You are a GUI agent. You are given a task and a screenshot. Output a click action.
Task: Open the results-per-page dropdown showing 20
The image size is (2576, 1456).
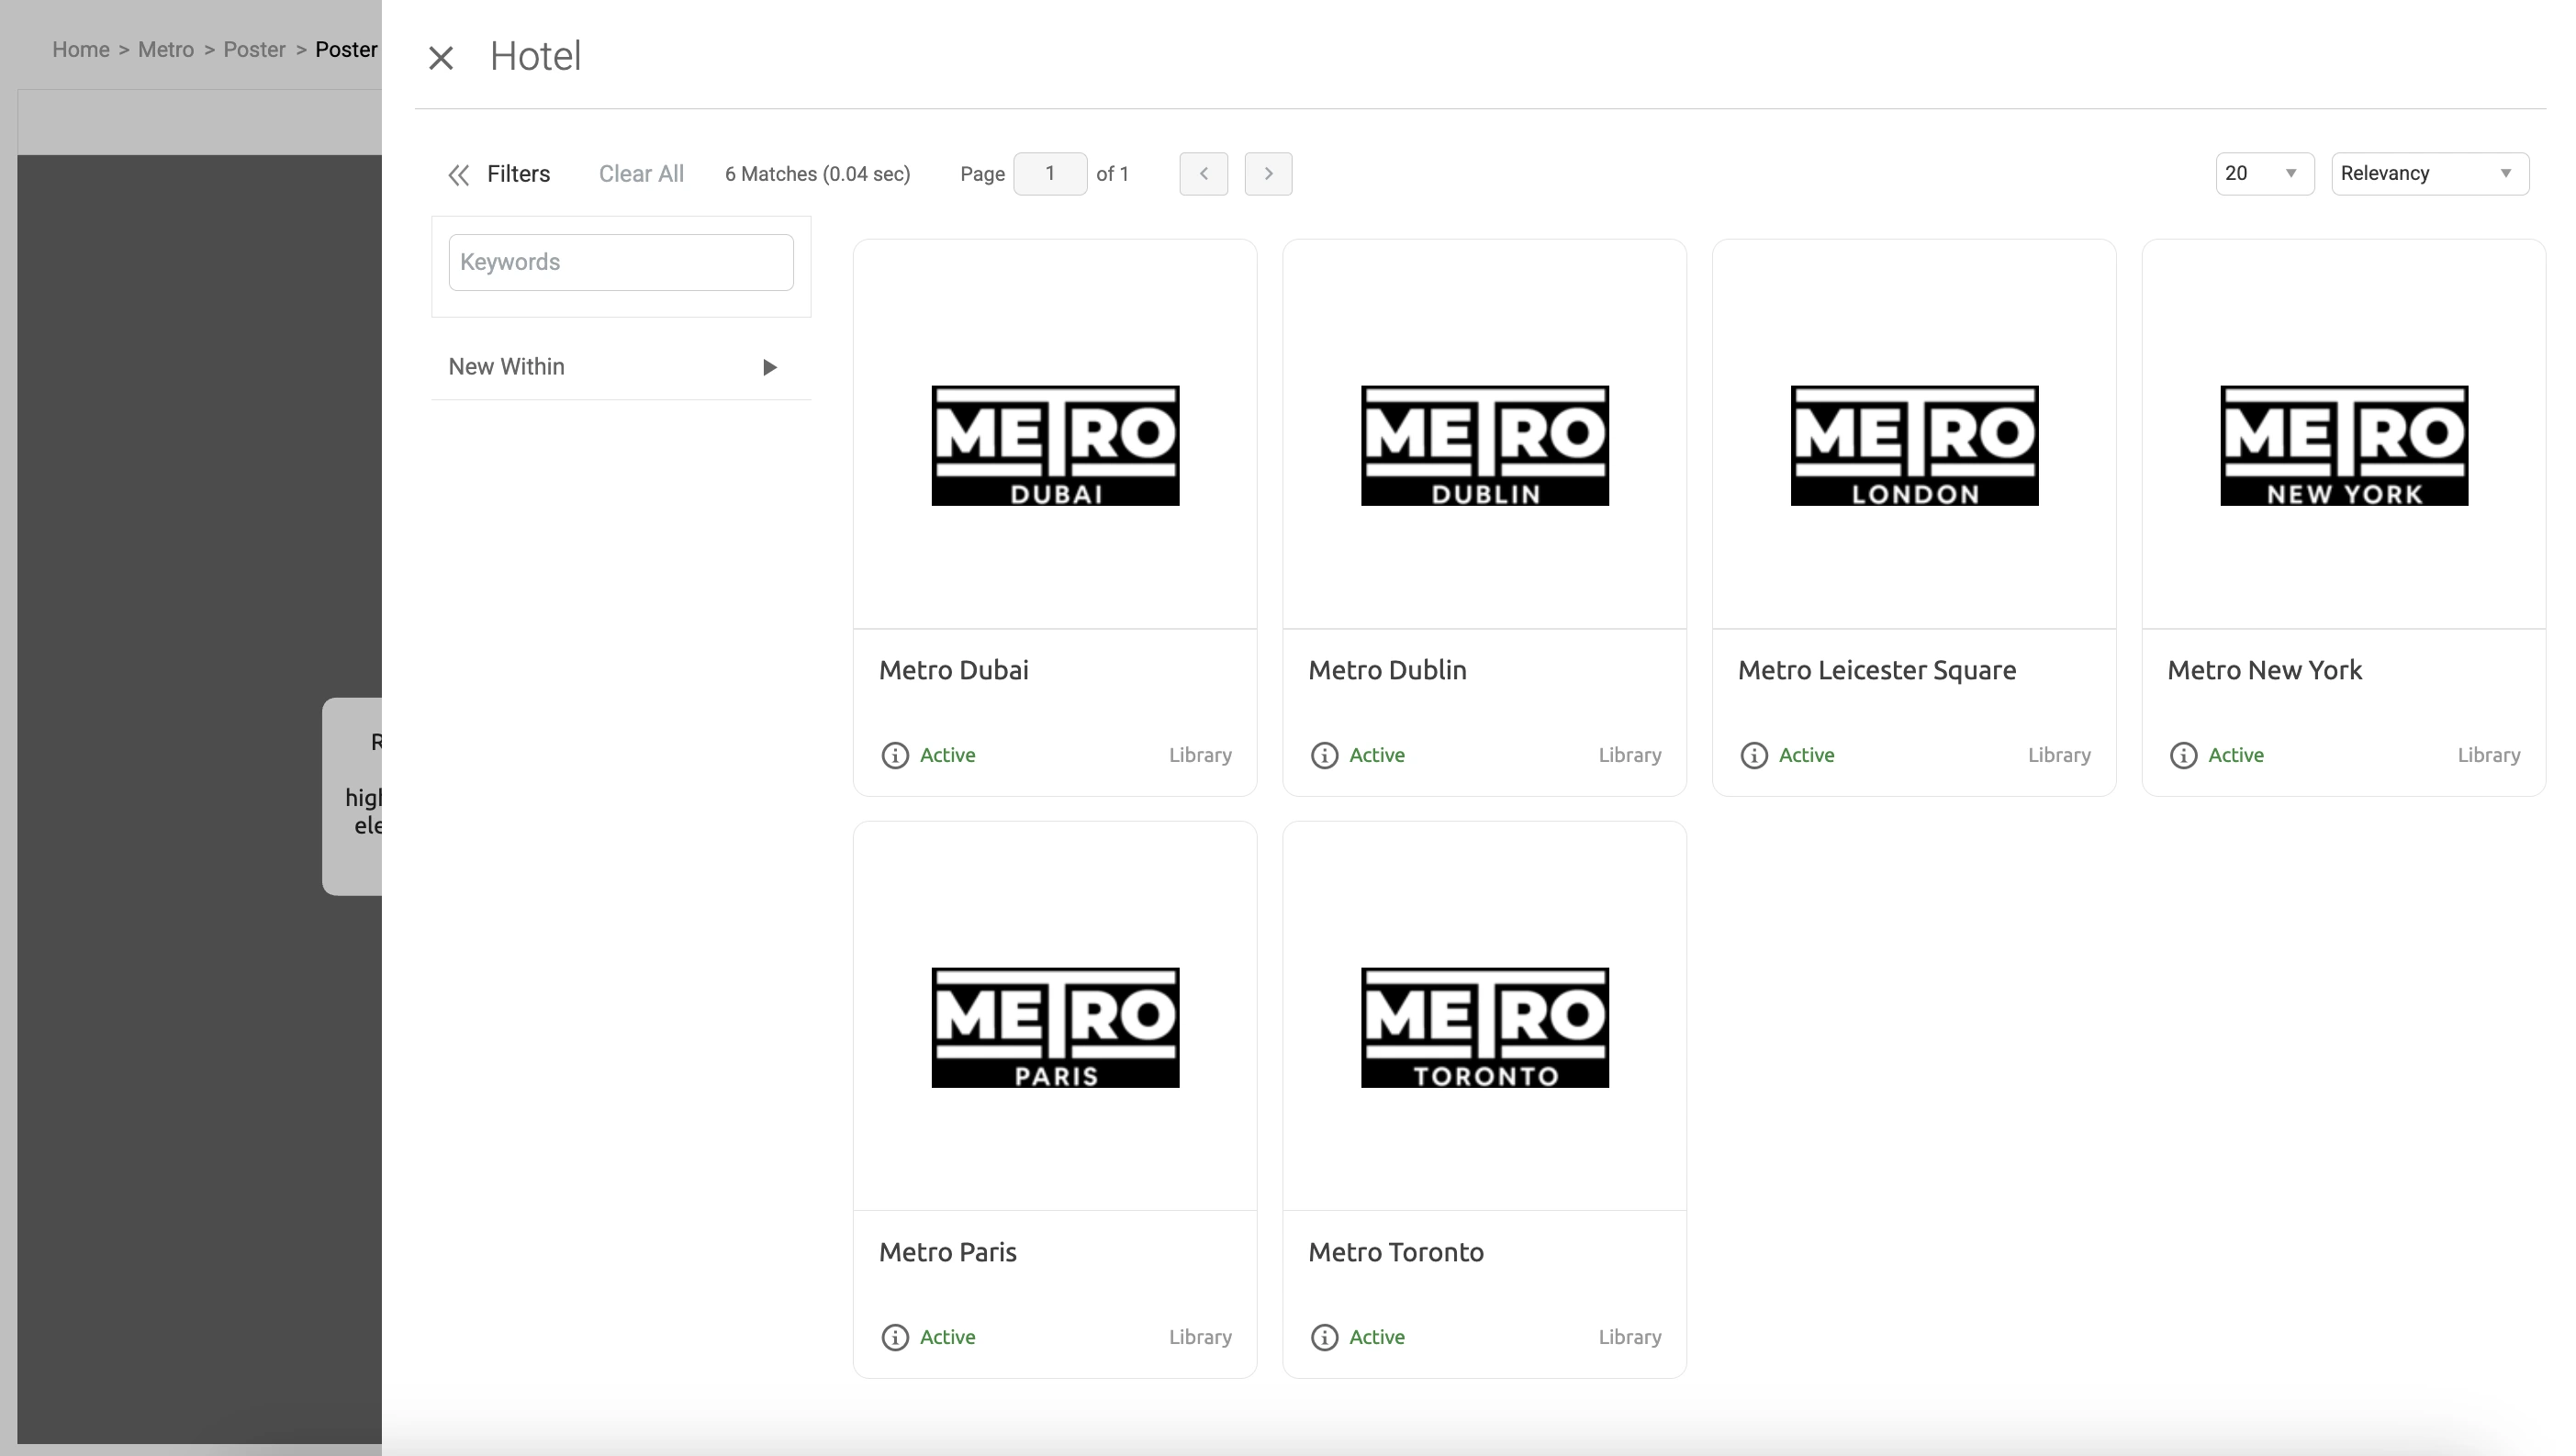point(2265,174)
